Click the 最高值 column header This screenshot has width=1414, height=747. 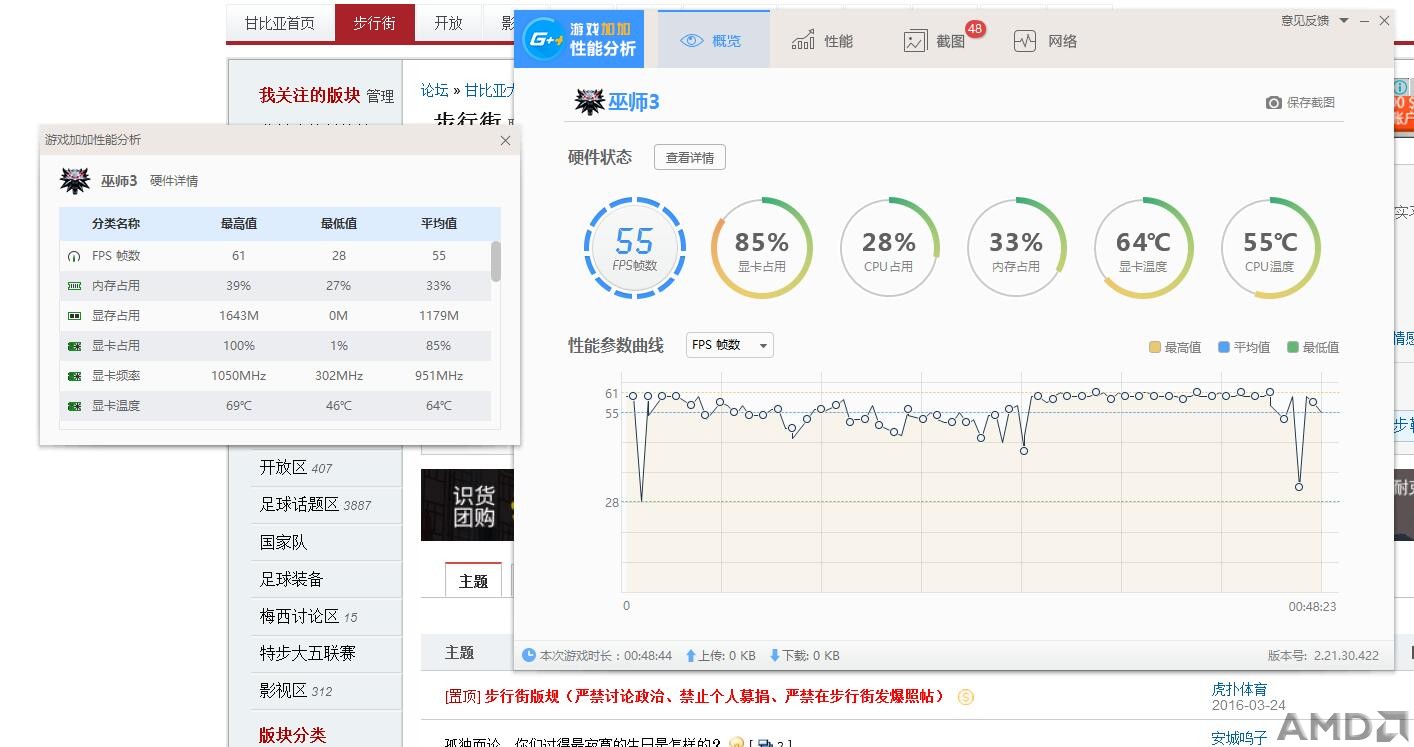click(239, 224)
